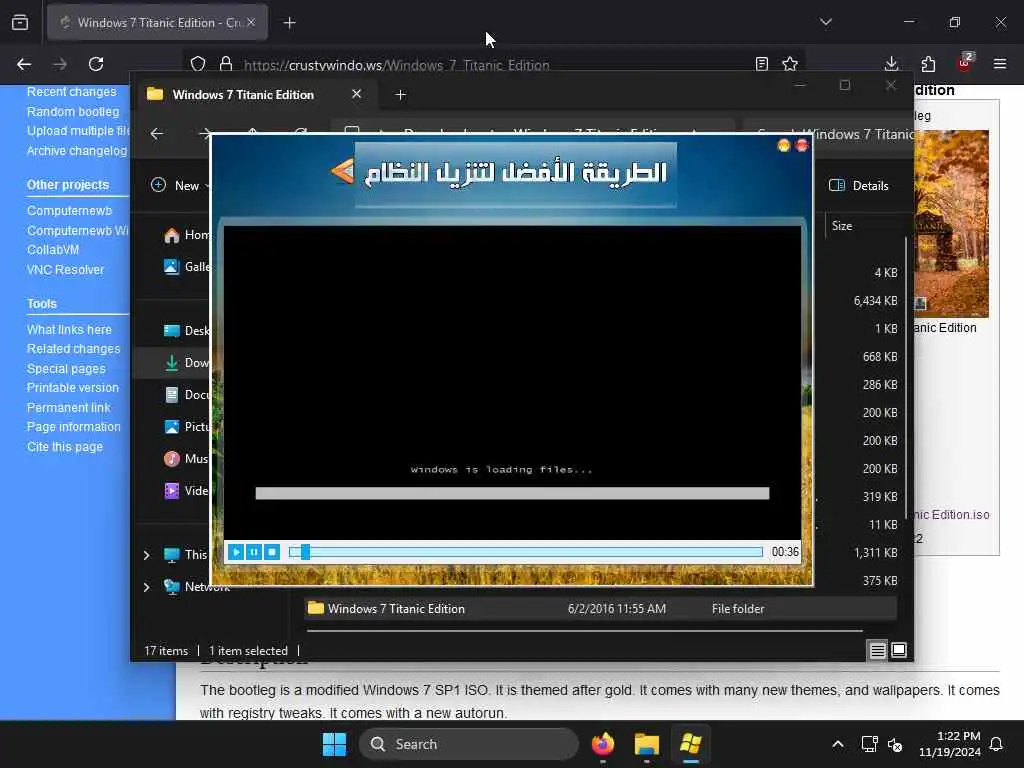
Task: Open Firefox from taskbar
Action: tap(603, 744)
